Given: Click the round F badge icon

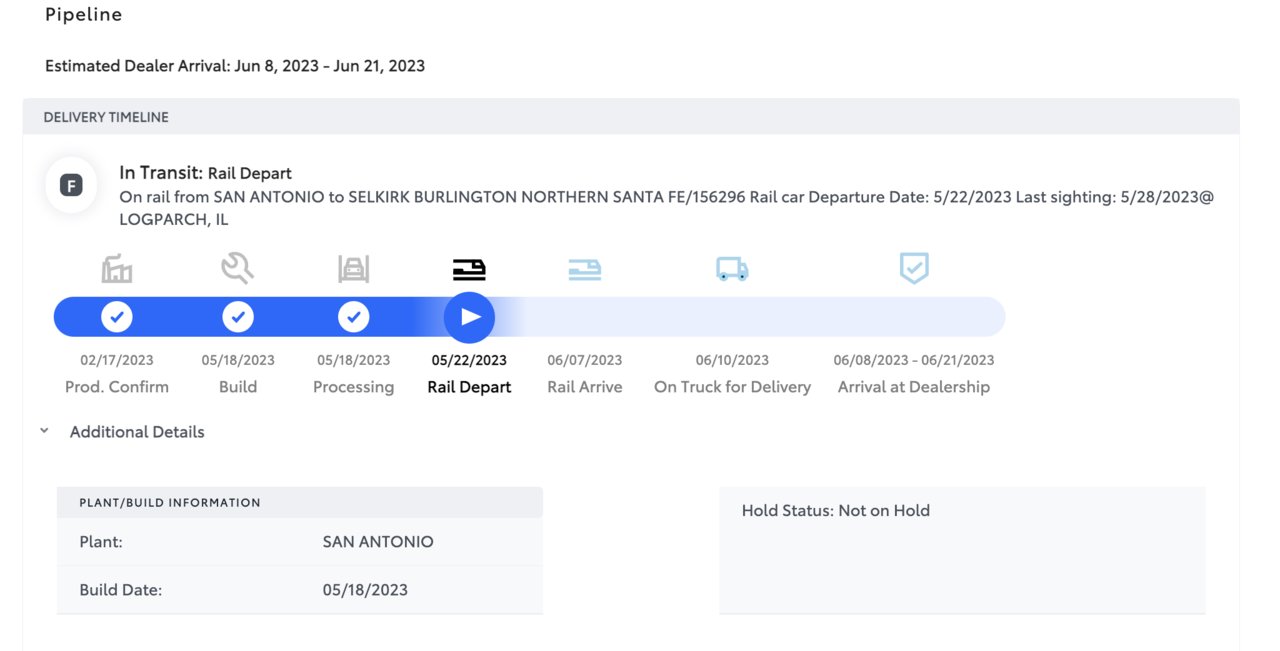Looking at the screenshot, I should (x=71, y=185).
